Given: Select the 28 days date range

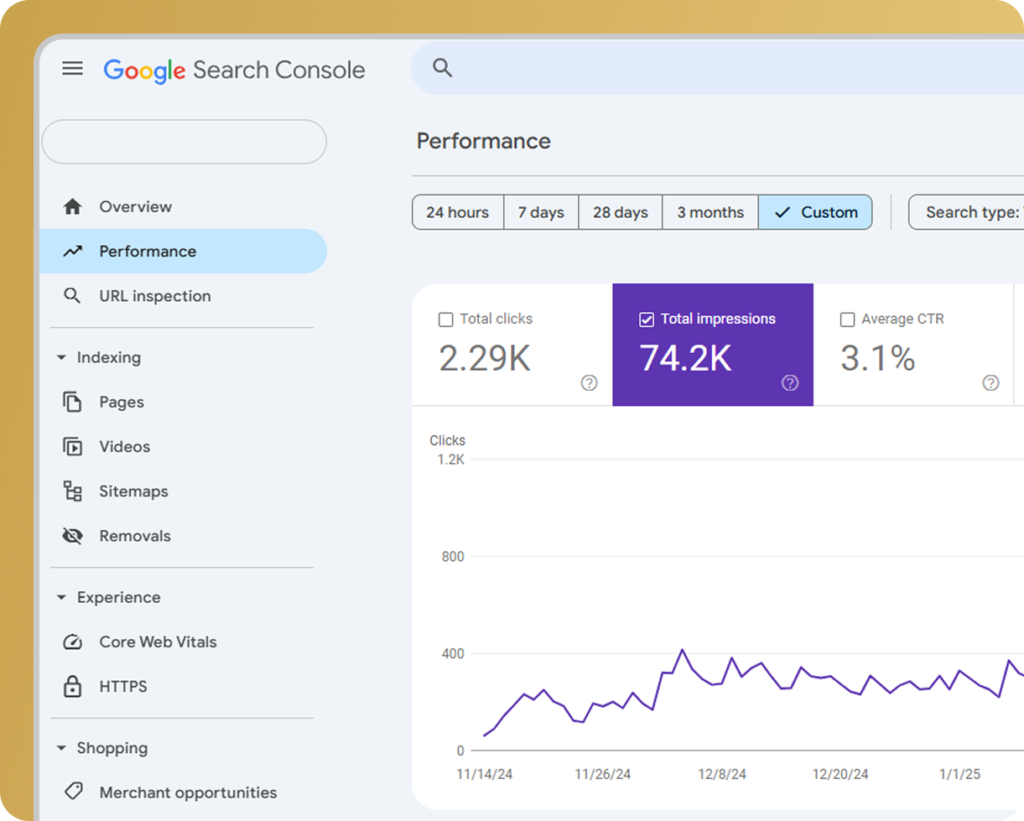Looking at the screenshot, I should (620, 212).
